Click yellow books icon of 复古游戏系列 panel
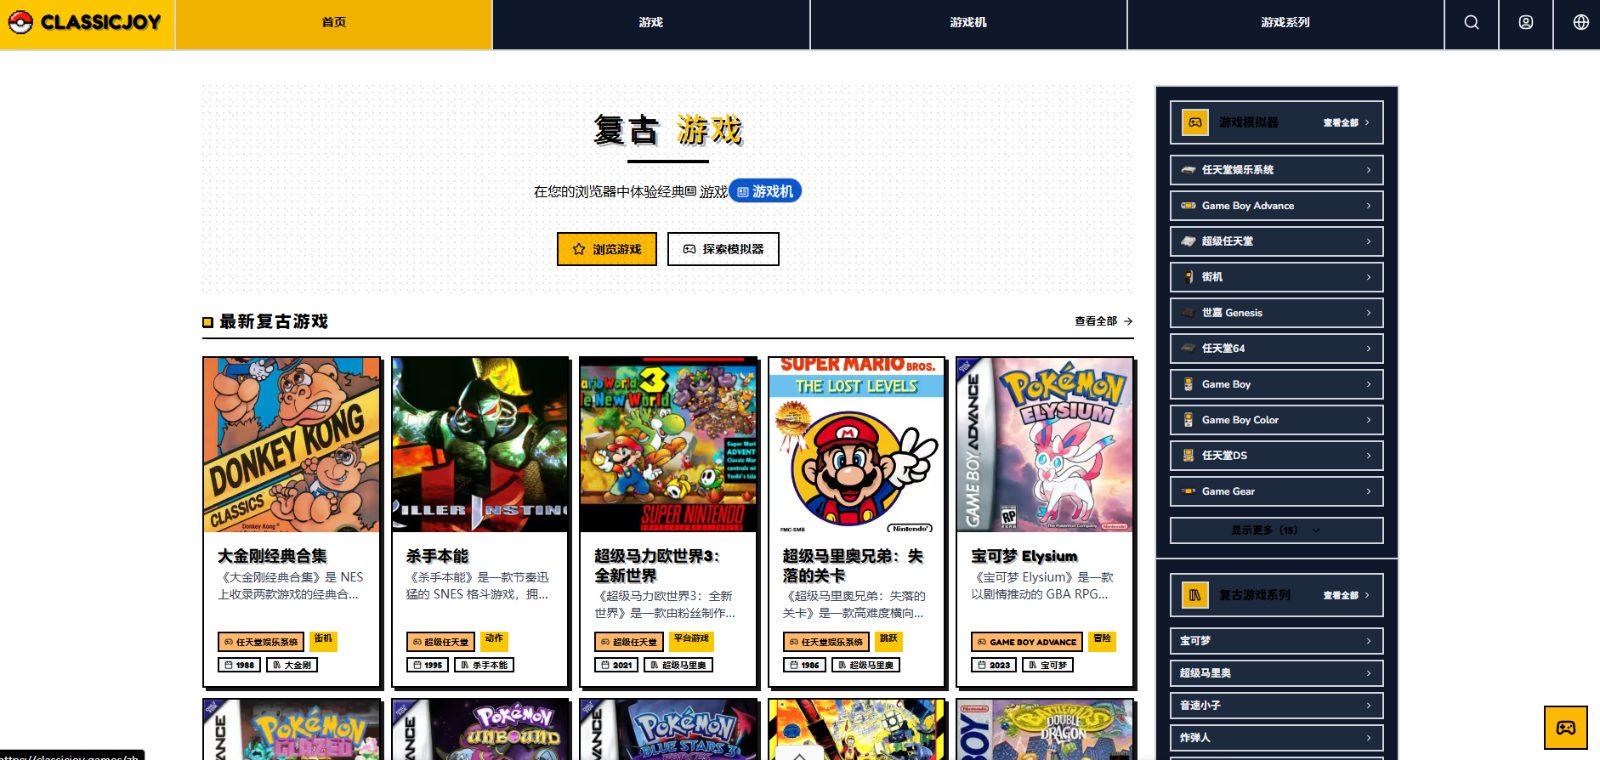The height and width of the screenshot is (760, 1600). pos(1195,595)
